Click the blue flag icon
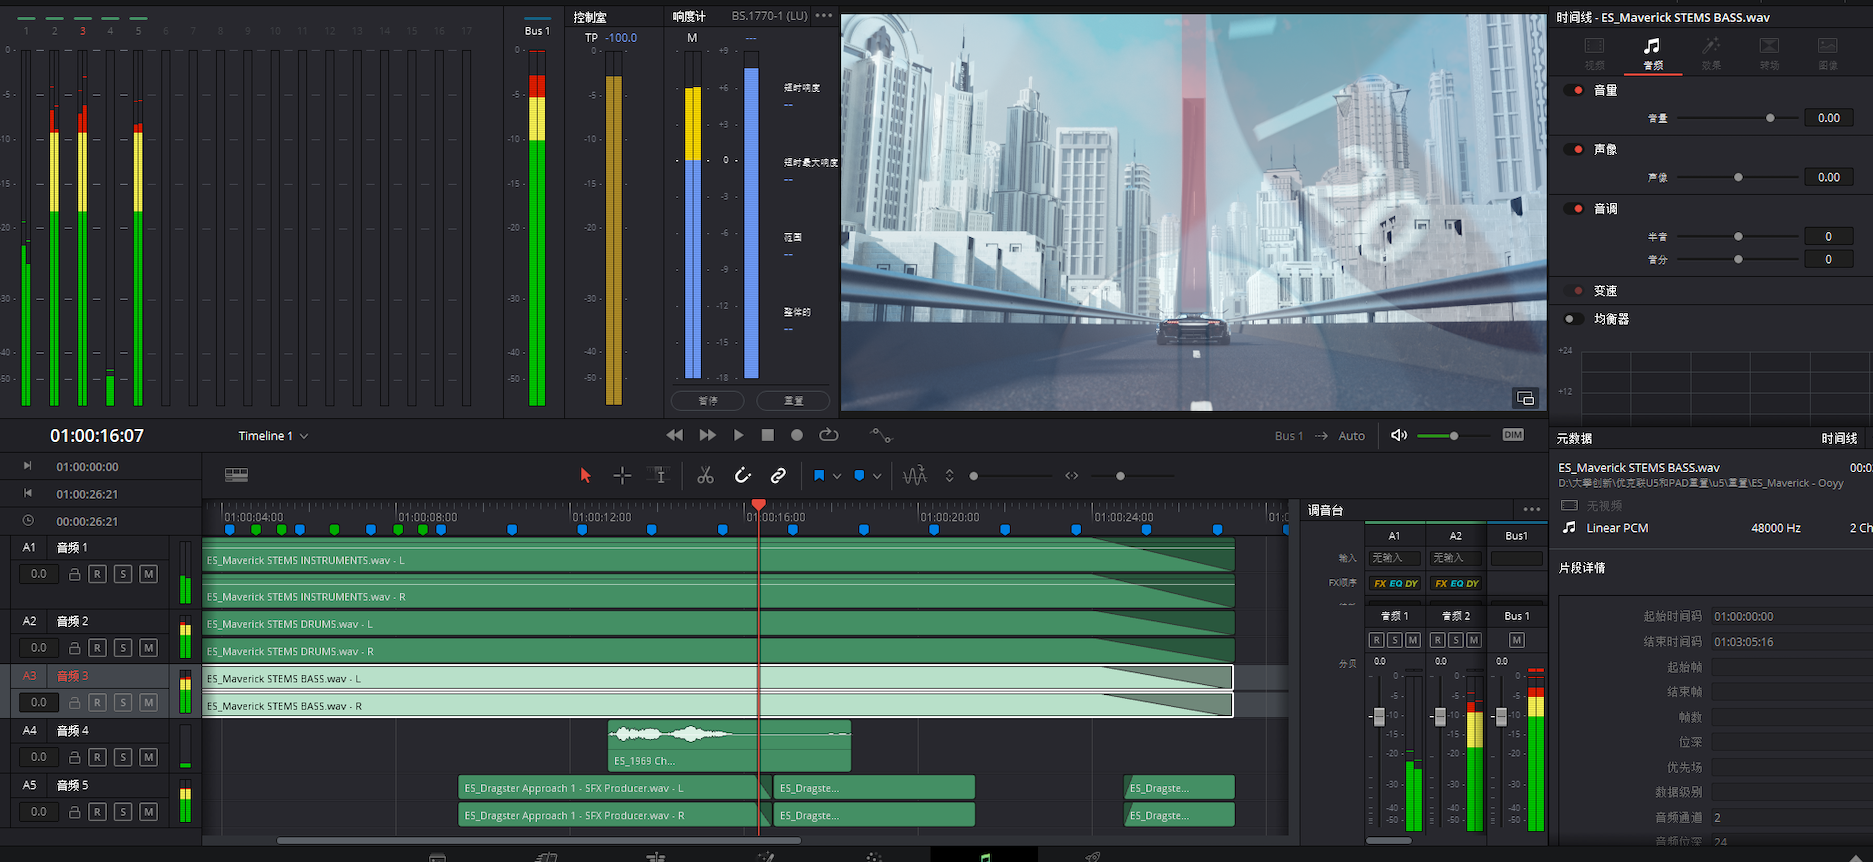This screenshot has width=1873, height=862. pyautogui.click(x=819, y=476)
